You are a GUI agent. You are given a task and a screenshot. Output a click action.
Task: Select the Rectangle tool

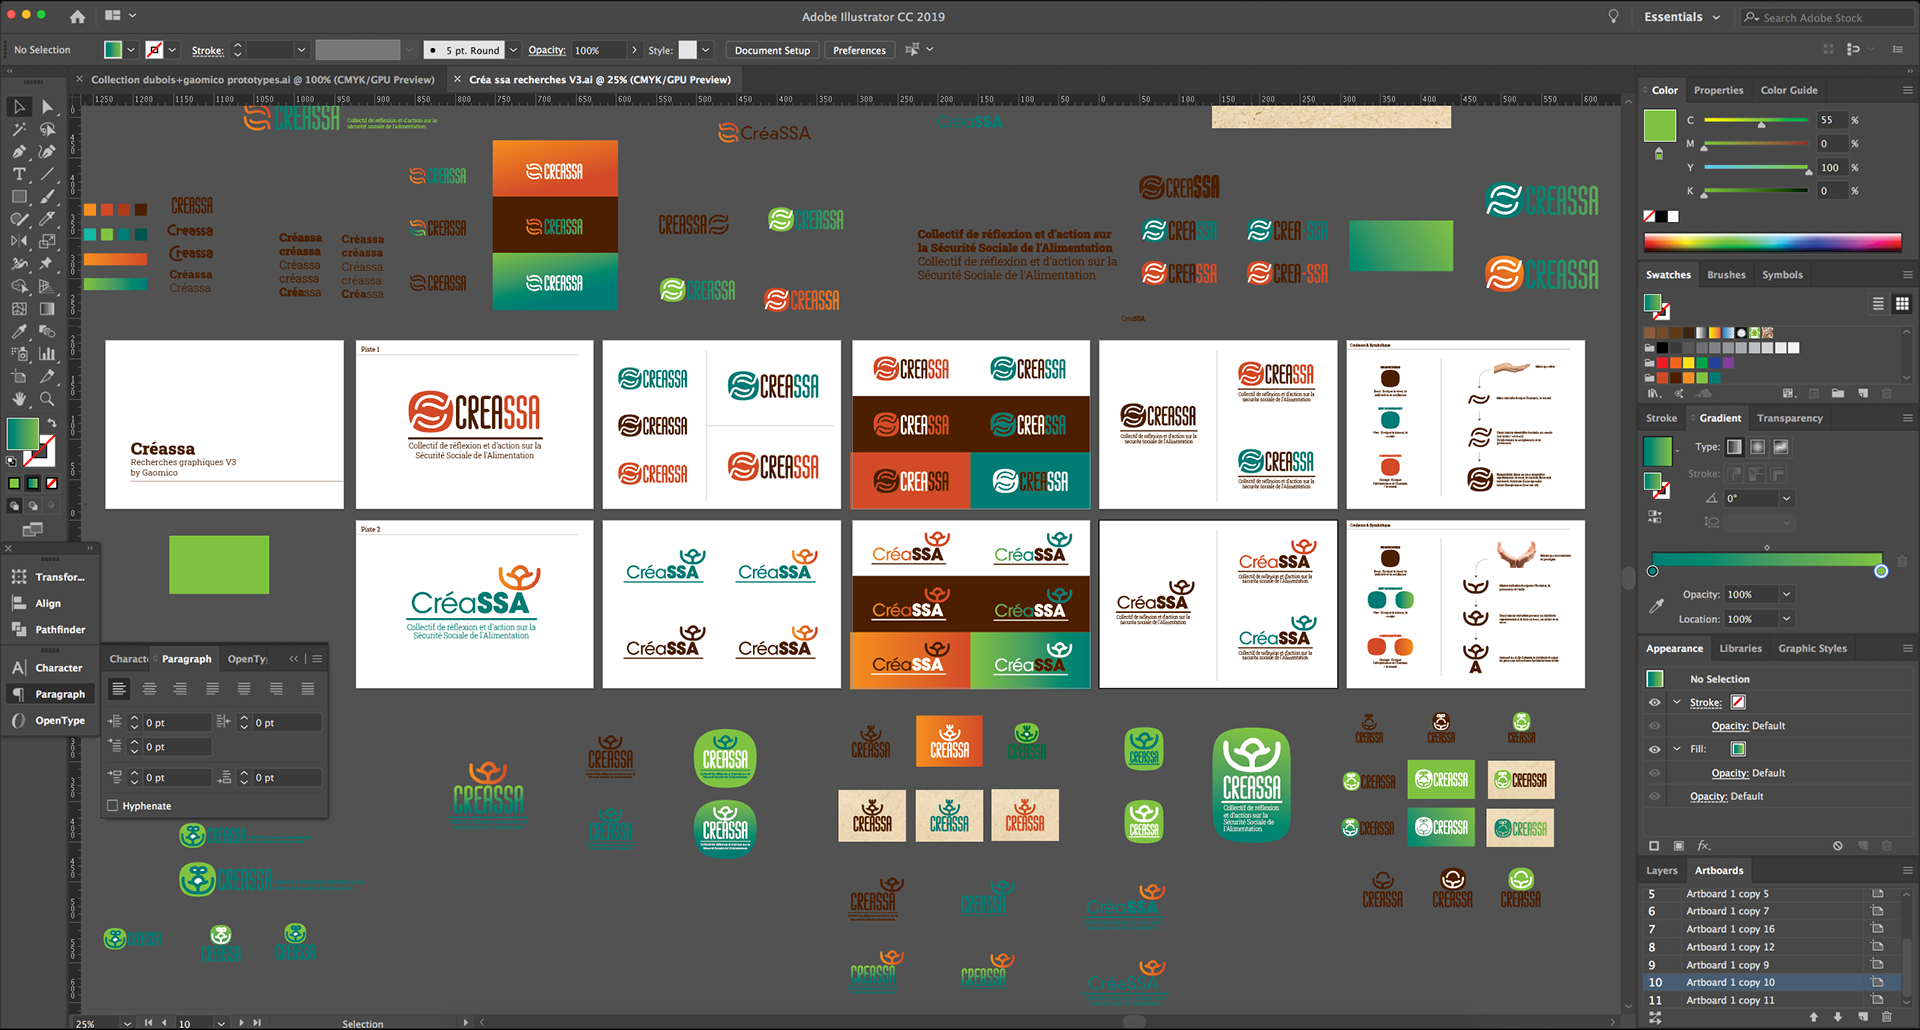tap(19, 197)
